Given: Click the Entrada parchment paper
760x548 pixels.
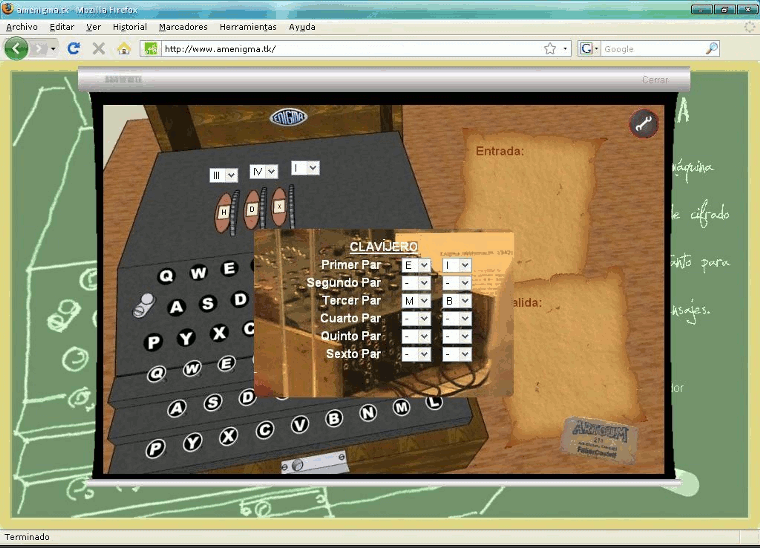Looking at the screenshot, I should 529,206.
